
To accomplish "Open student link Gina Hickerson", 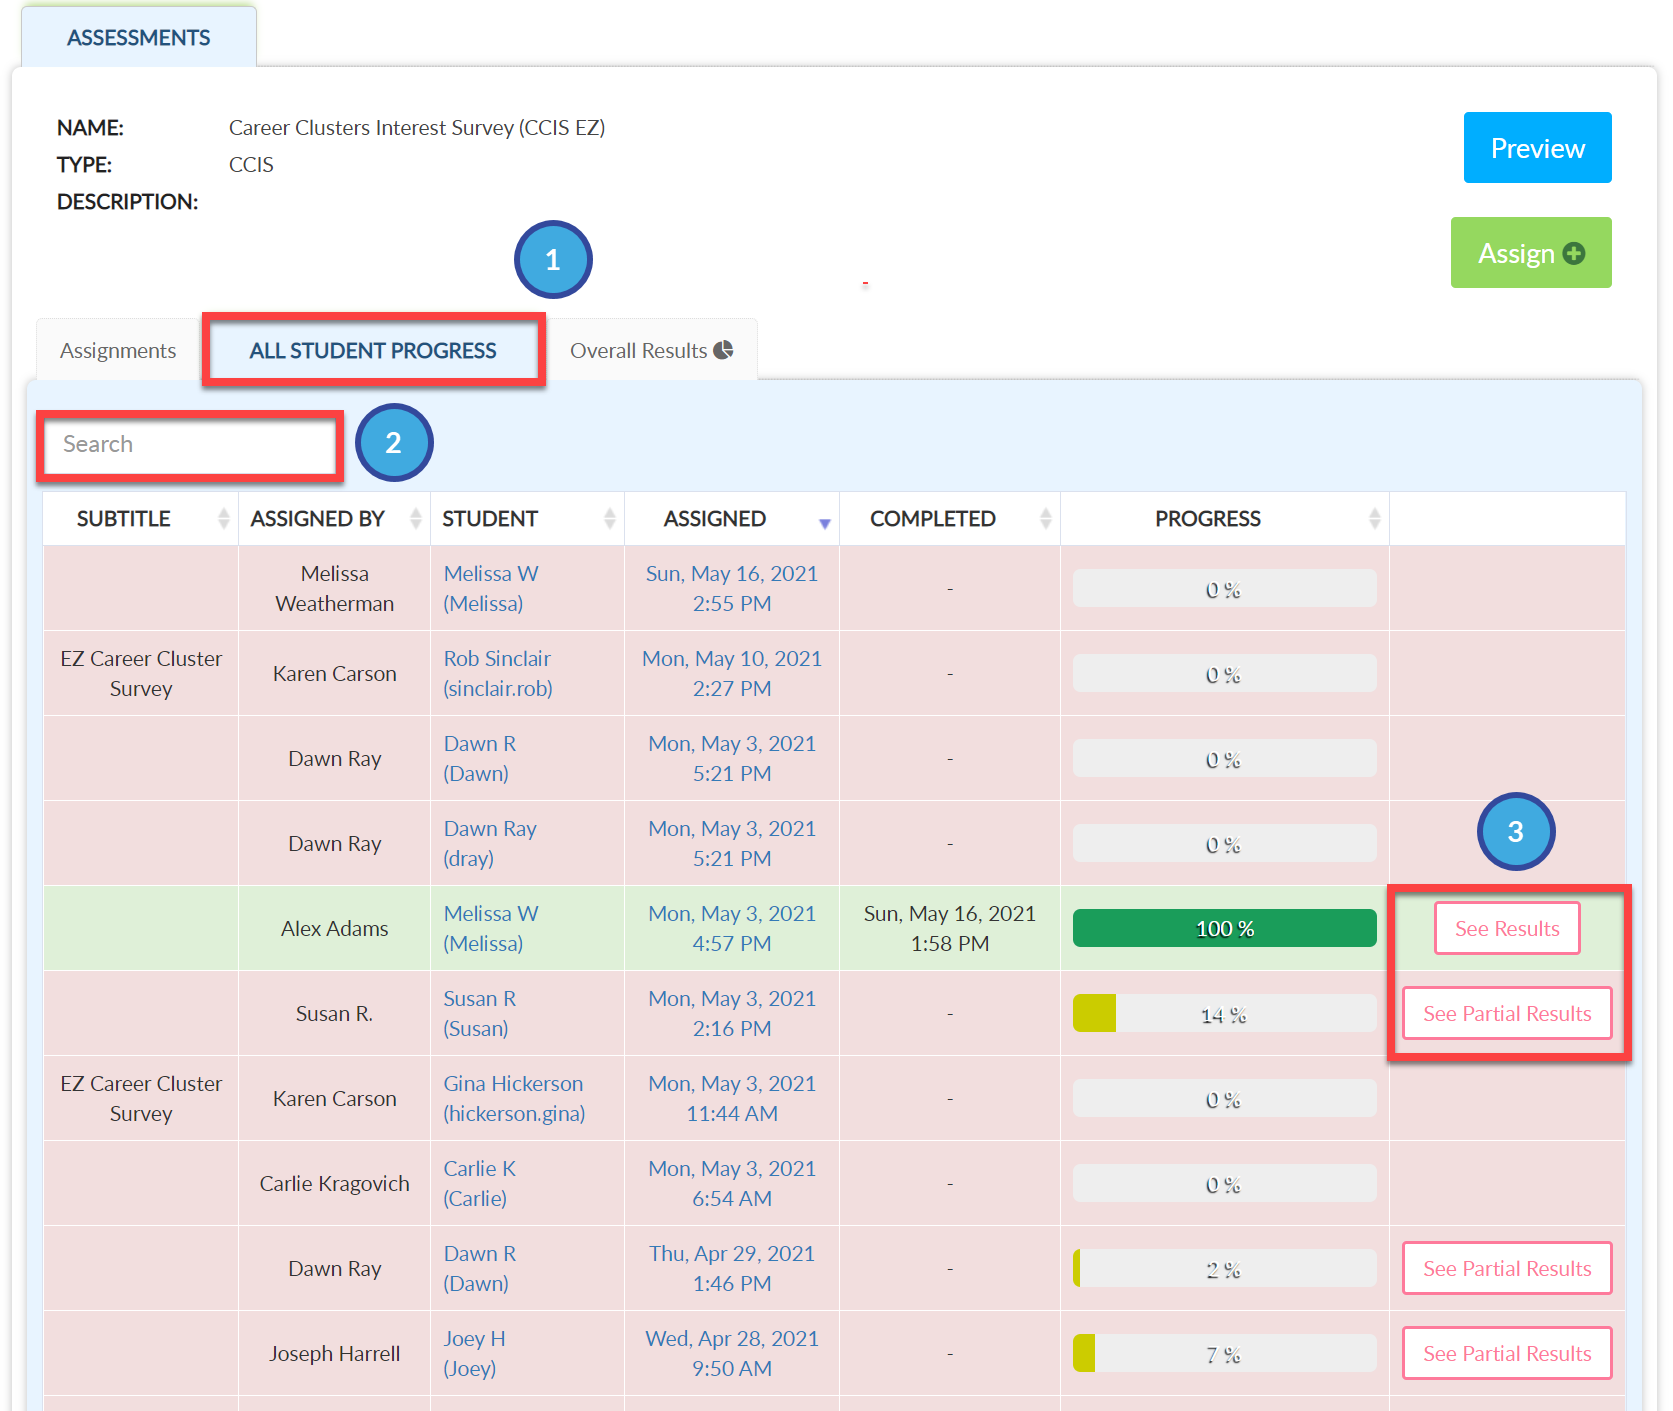I will [x=514, y=1098].
